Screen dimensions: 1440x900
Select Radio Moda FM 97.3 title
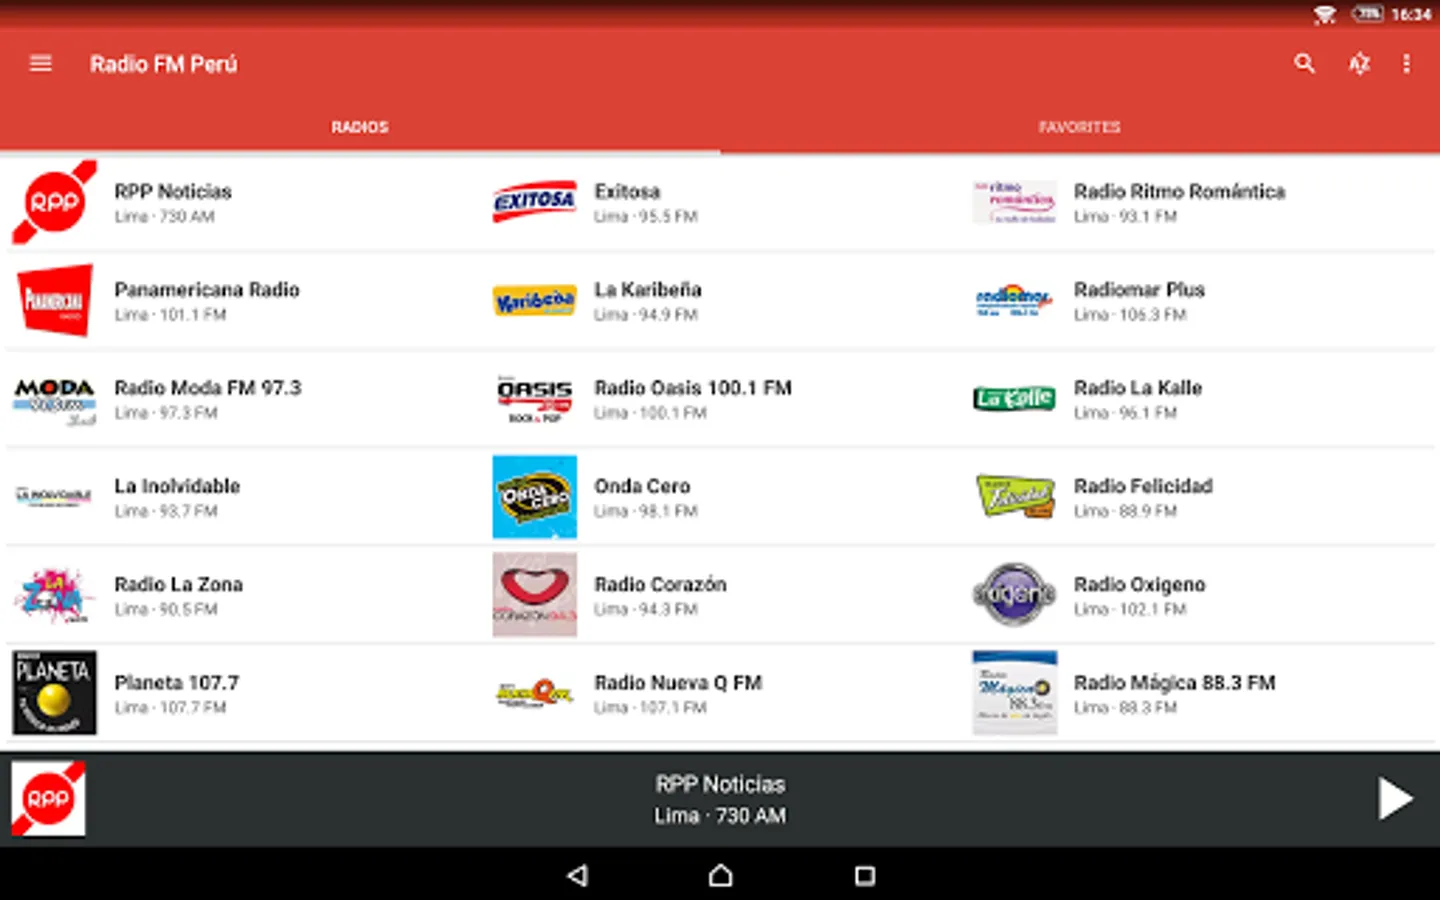[207, 387]
